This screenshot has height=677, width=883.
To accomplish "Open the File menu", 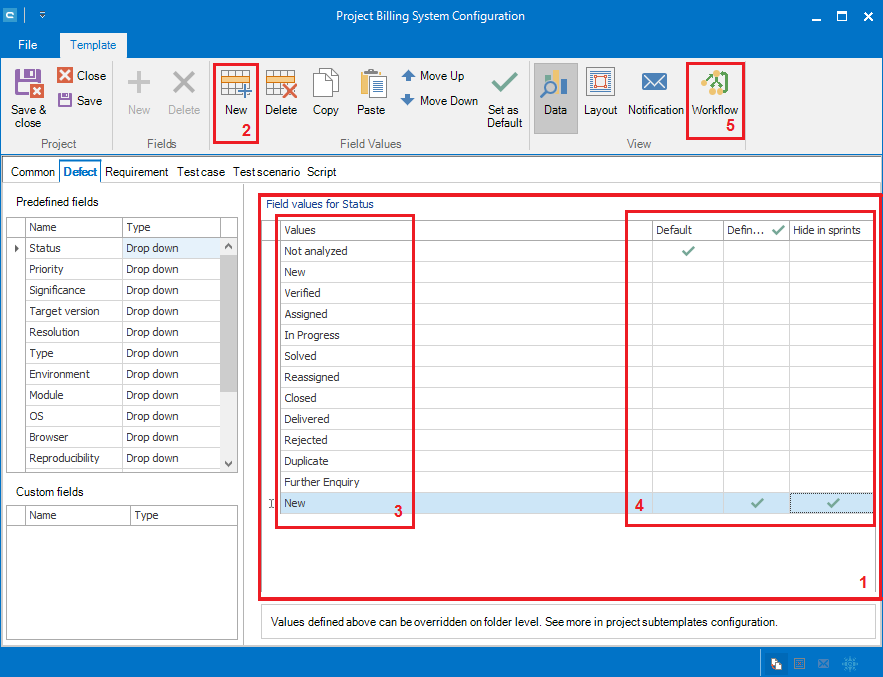I will tap(28, 45).
